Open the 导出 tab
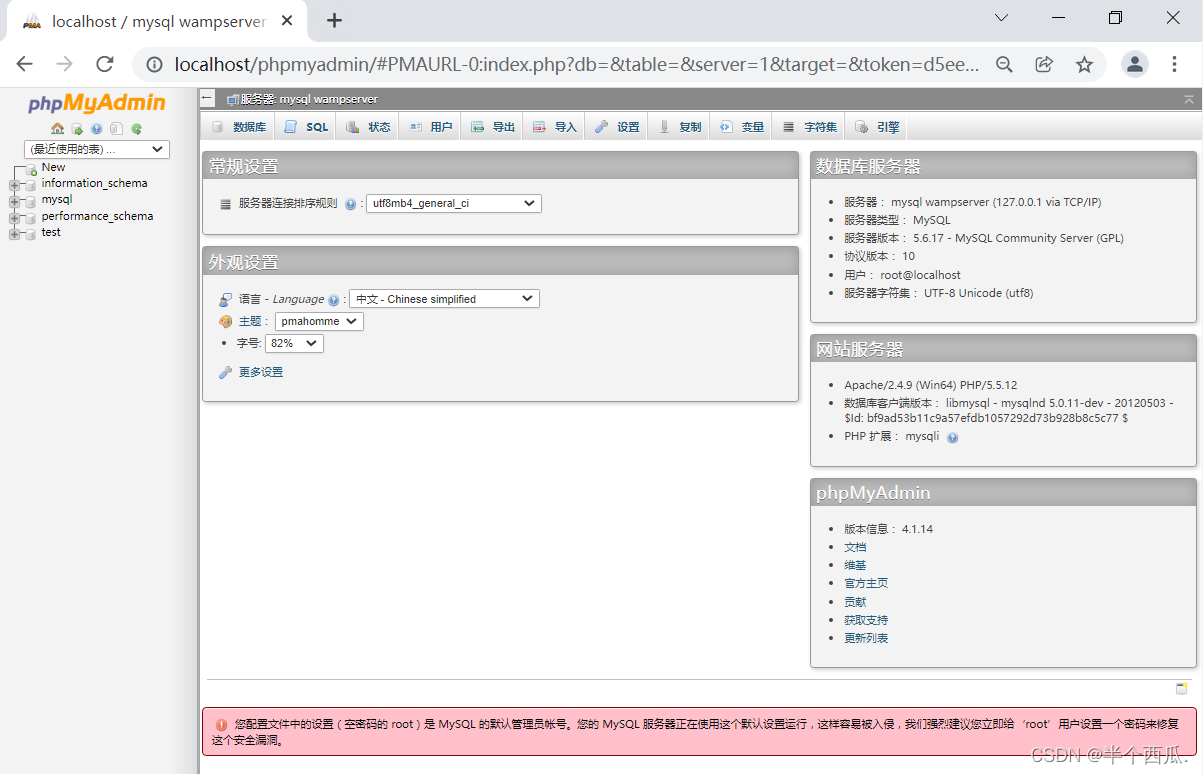The width and height of the screenshot is (1203, 774). click(492, 127)
